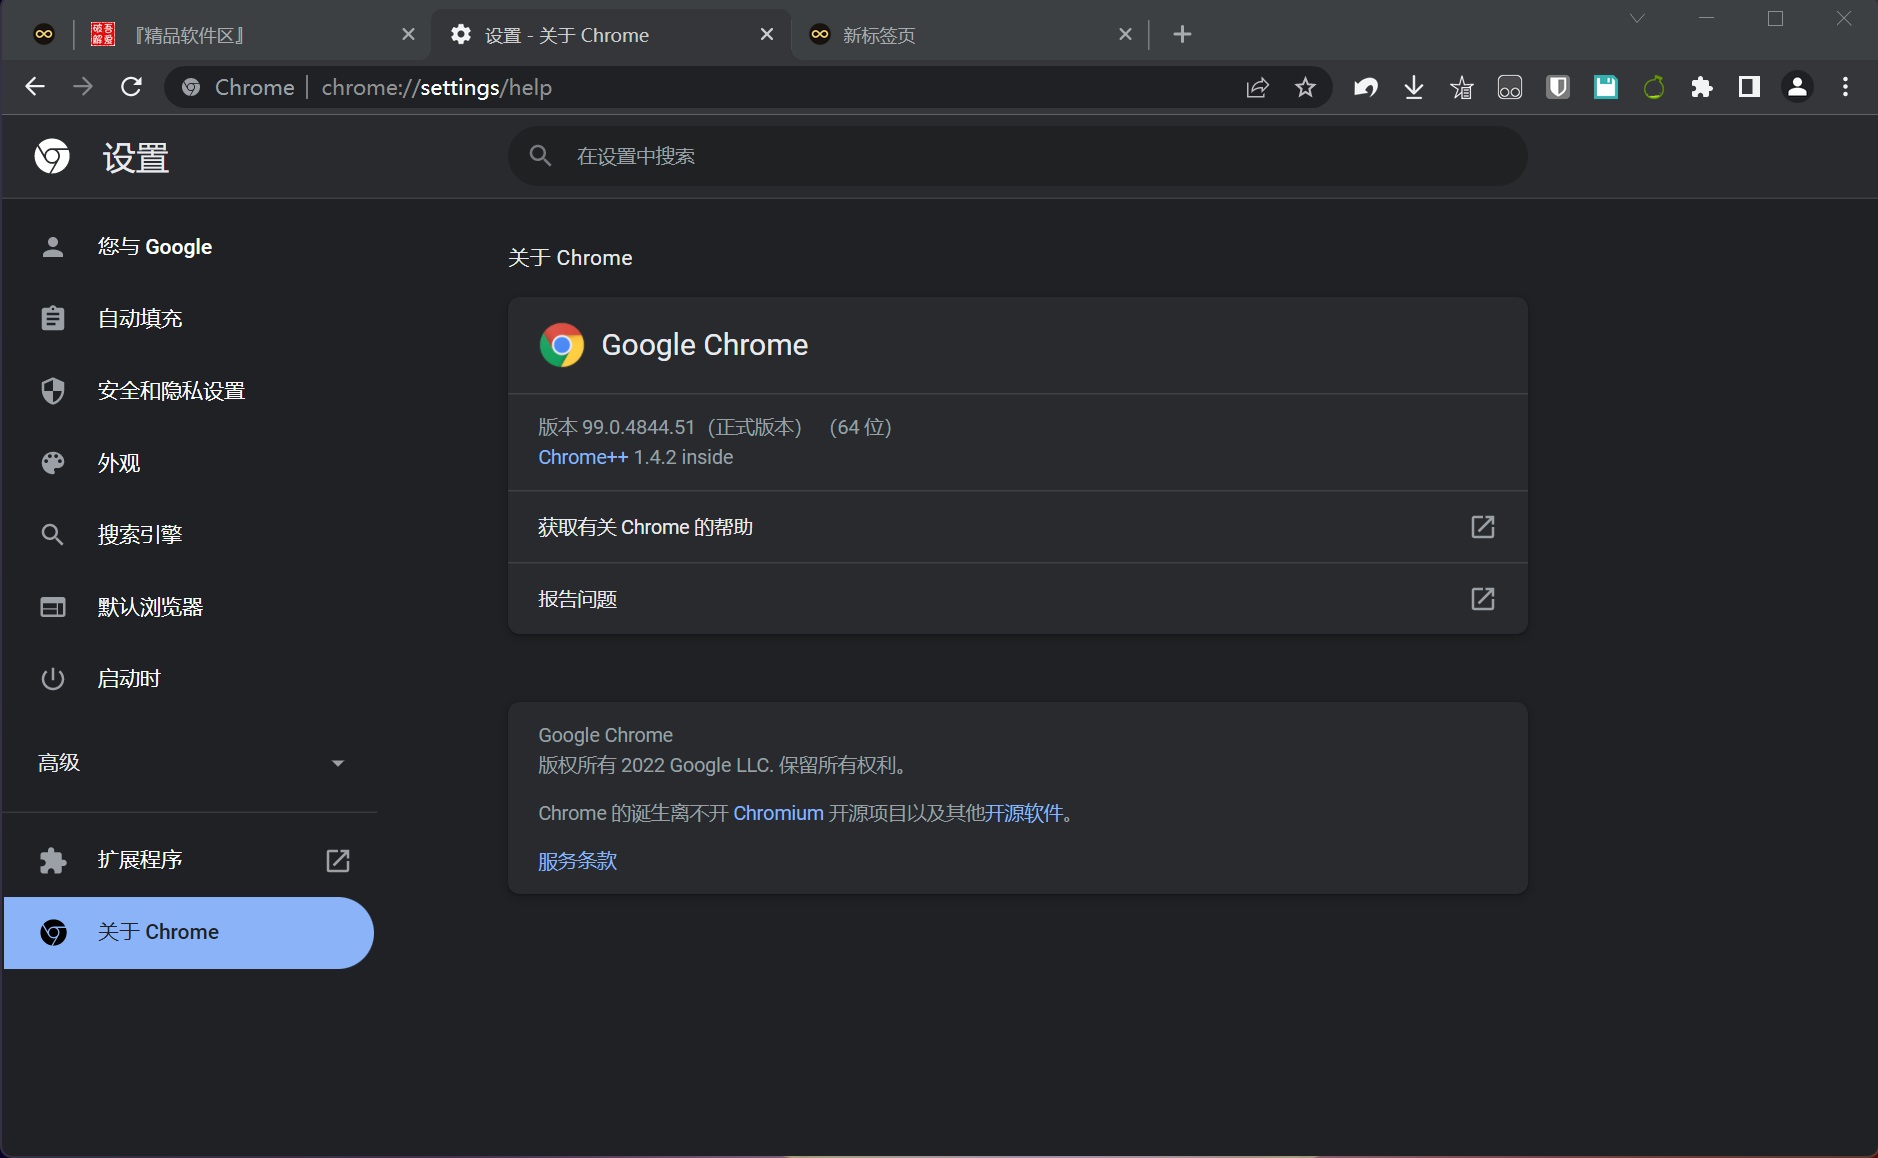Image resolution: width=1878 pixels, height=1158 pixels.
Task: Select 搜索引擎 in the sidebar
Action: tap(139, 533)
